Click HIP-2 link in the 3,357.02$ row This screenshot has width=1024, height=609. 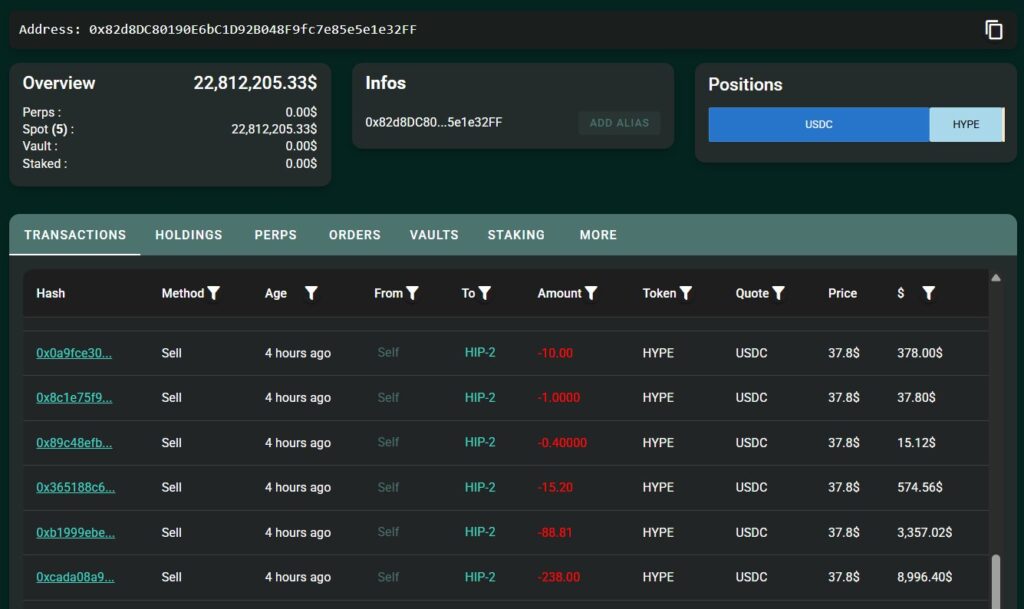(x=480, y=532)
